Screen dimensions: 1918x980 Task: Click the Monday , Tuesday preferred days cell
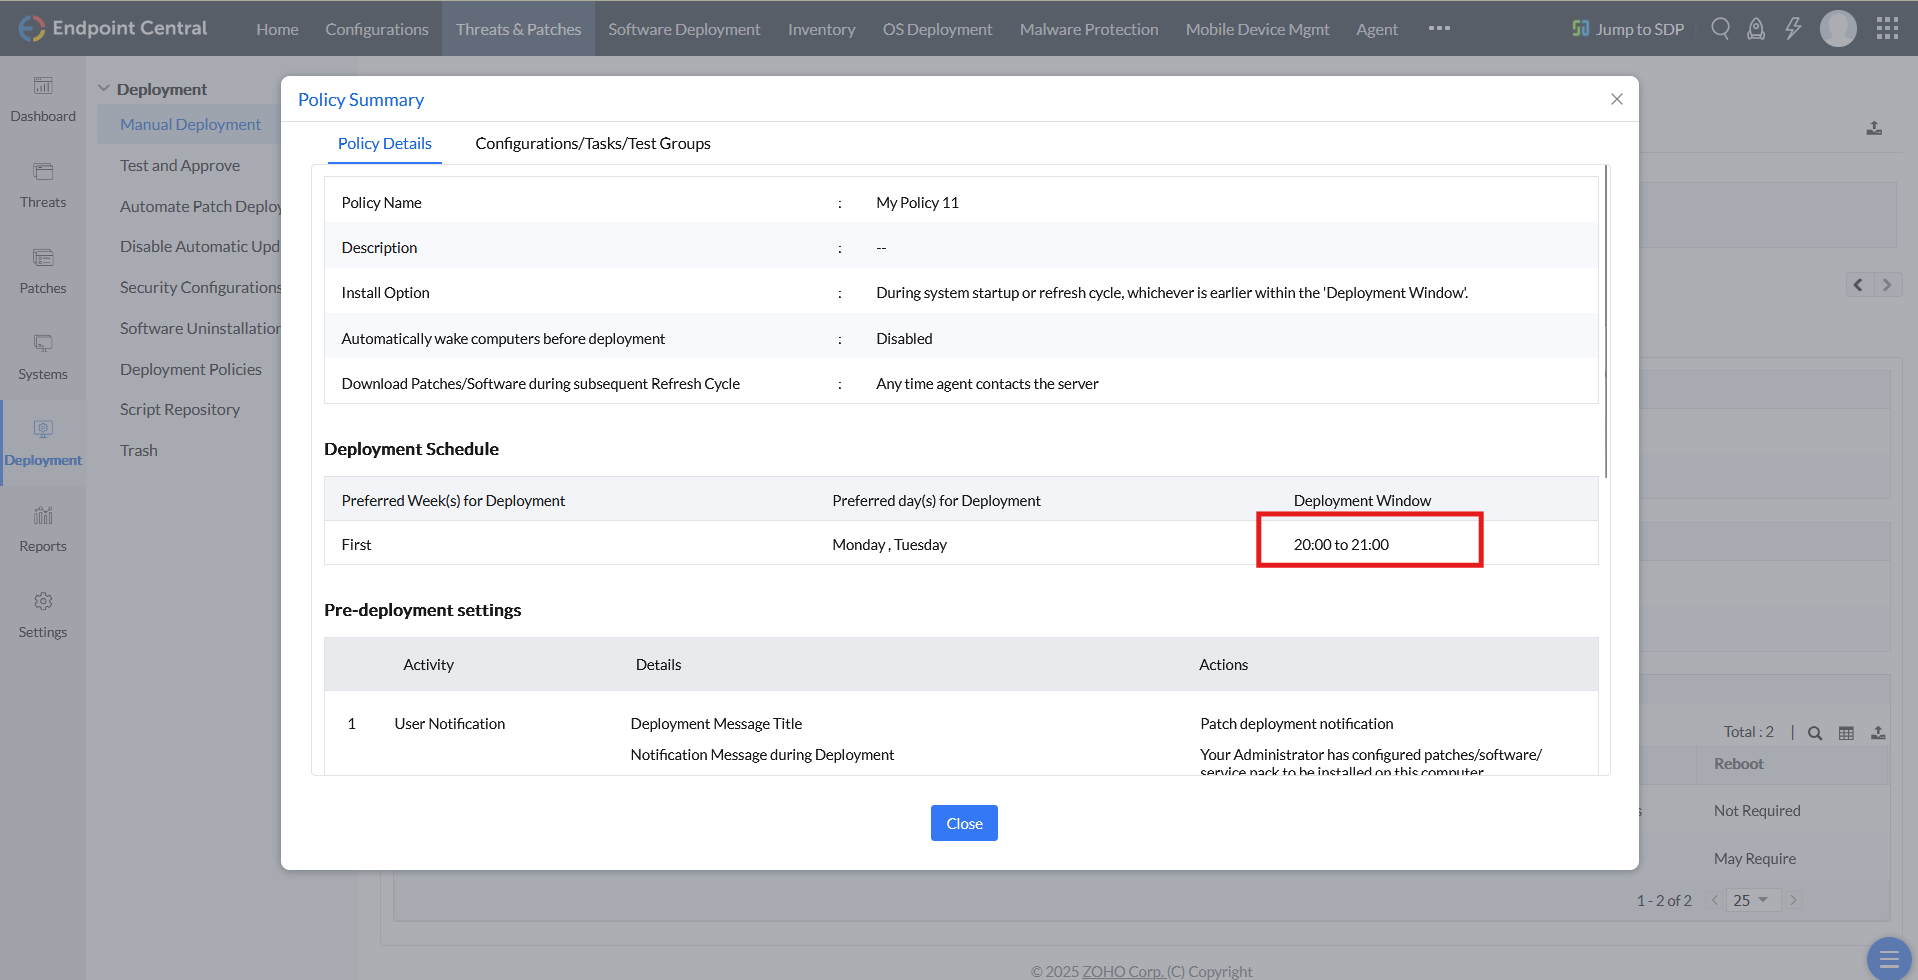(889, 544)
